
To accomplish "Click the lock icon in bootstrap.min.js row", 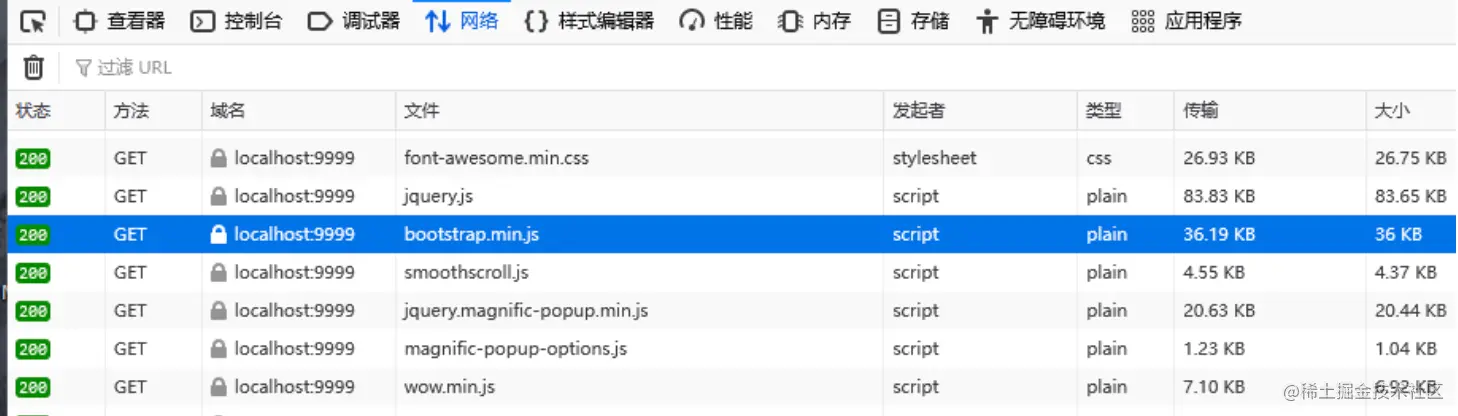I will (218, 234).
